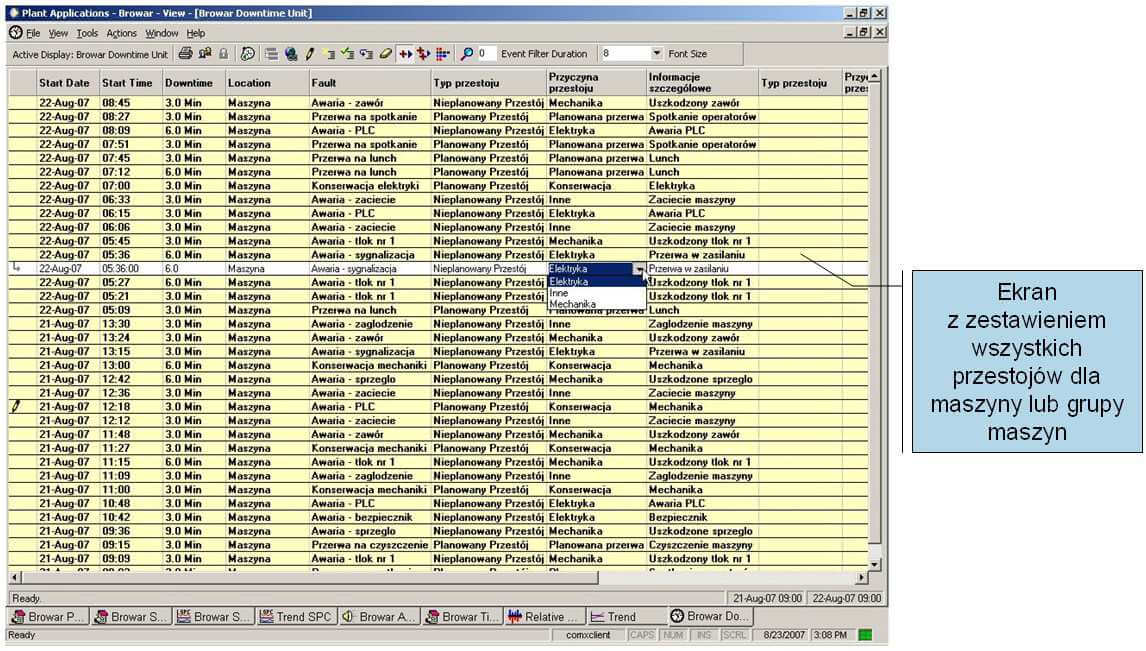Viewport: 1146px width, 651px height.
Task: Open the Window menu
Action: click(162, 33)
